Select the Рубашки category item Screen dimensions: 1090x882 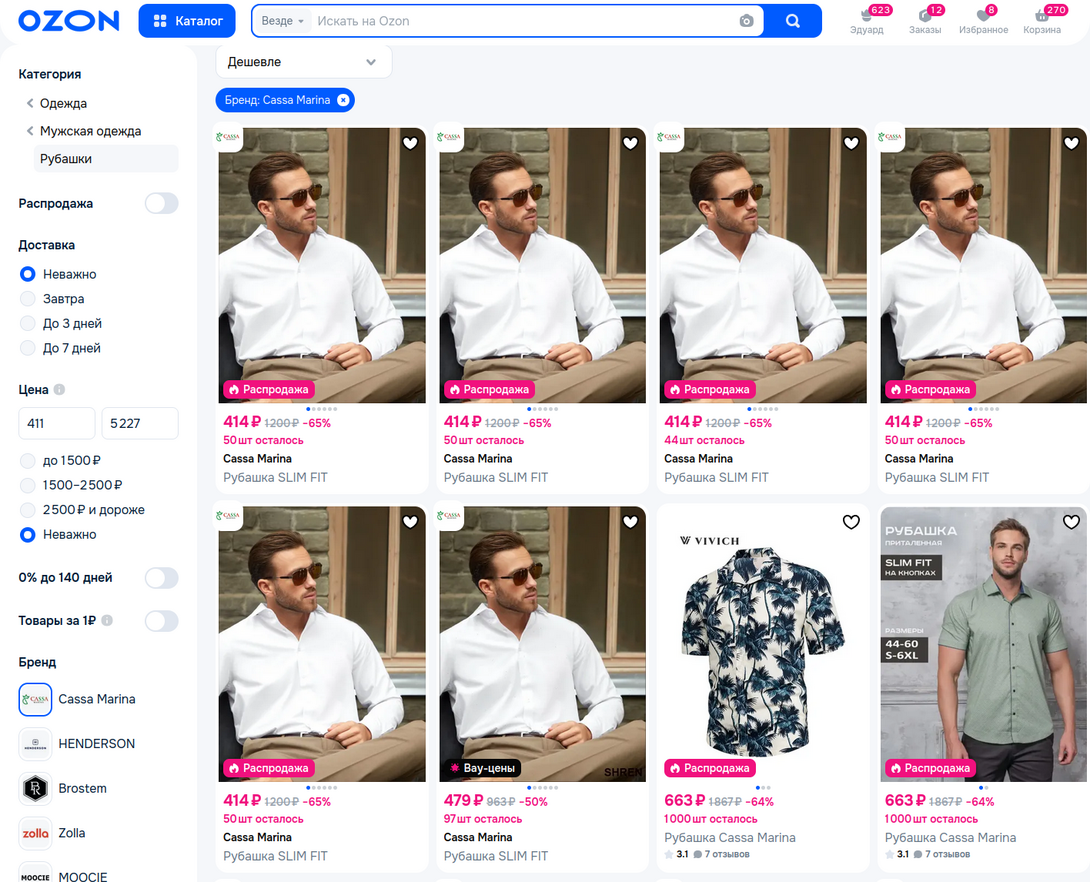(x=106, y=158)
